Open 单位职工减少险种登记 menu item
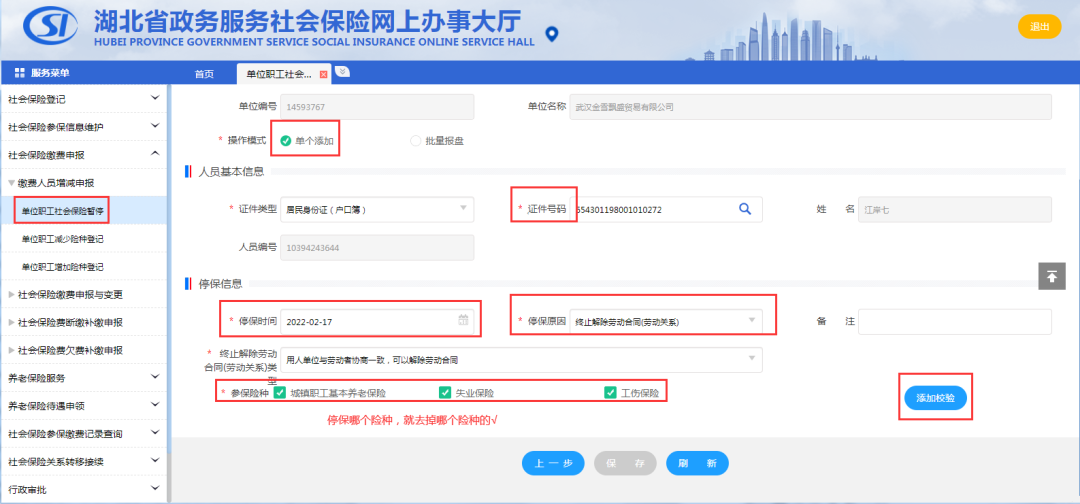 click(83, 239)
